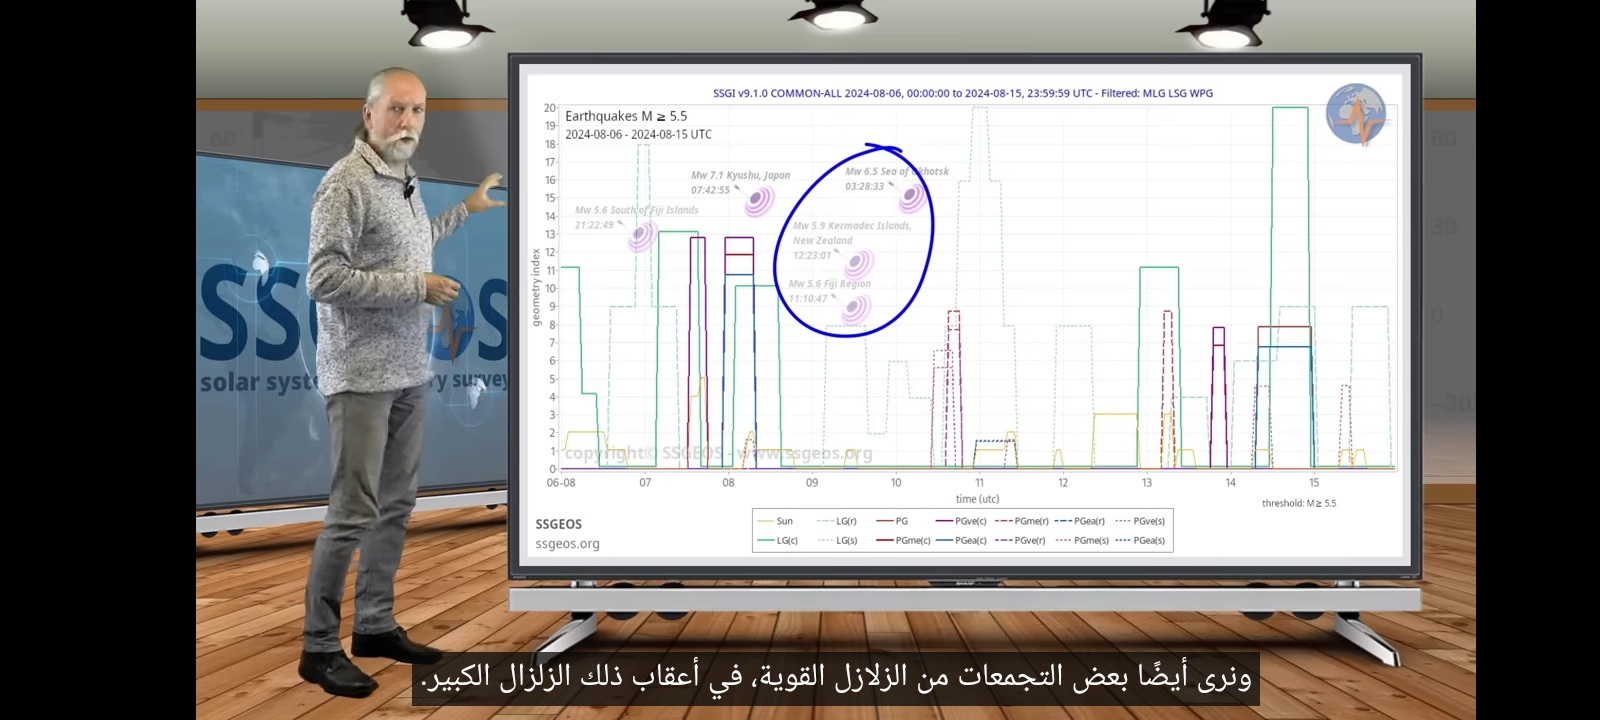This screenshot has width=1600, height=720.
Task: Click the 13 date tick on the time axis
Action: [x=1147, y=482]
